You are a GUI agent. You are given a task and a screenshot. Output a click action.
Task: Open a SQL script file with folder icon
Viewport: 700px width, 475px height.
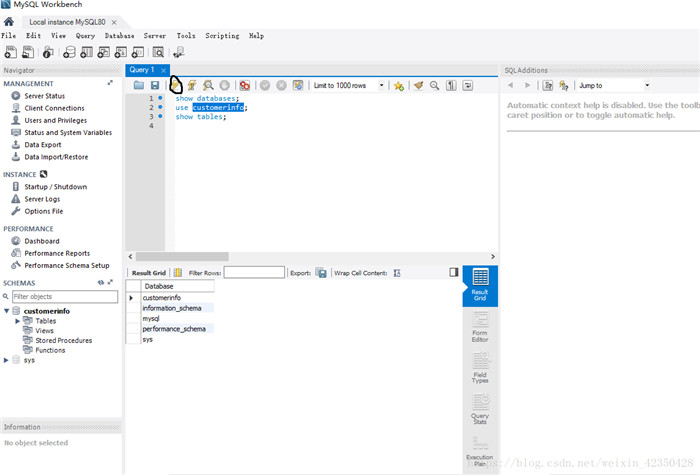pyautogui.click(x=140, y=86)
